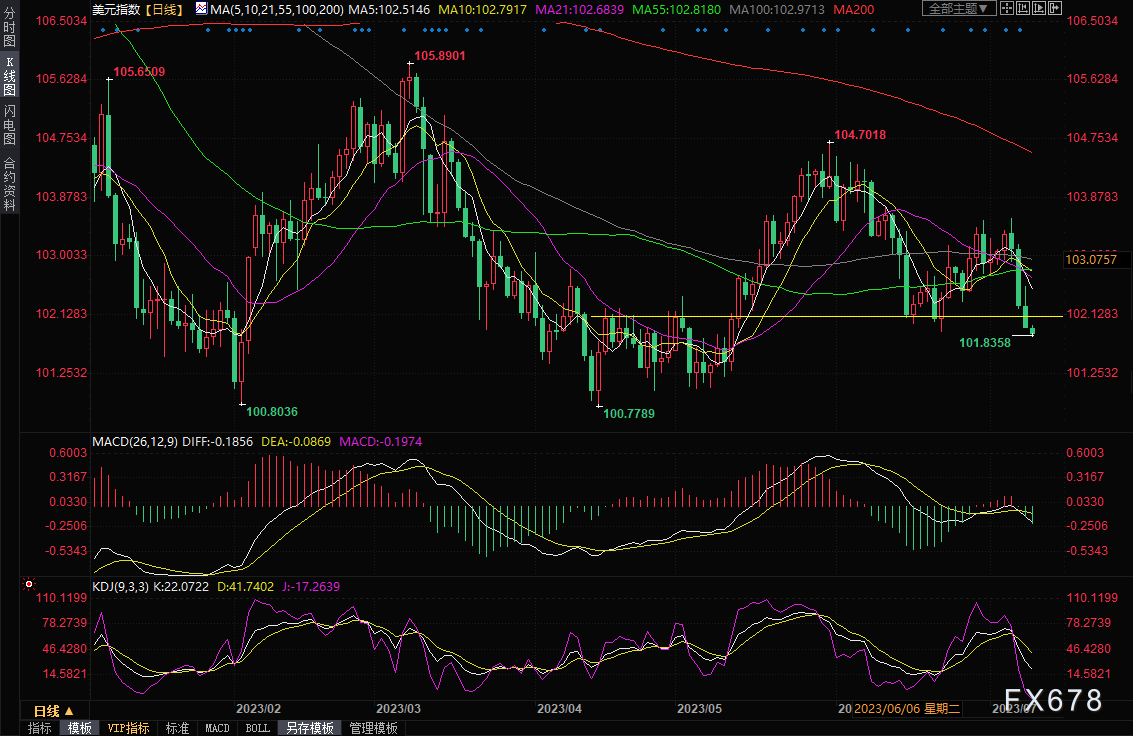Apply the BOLL indicator template

coord(257,728)
